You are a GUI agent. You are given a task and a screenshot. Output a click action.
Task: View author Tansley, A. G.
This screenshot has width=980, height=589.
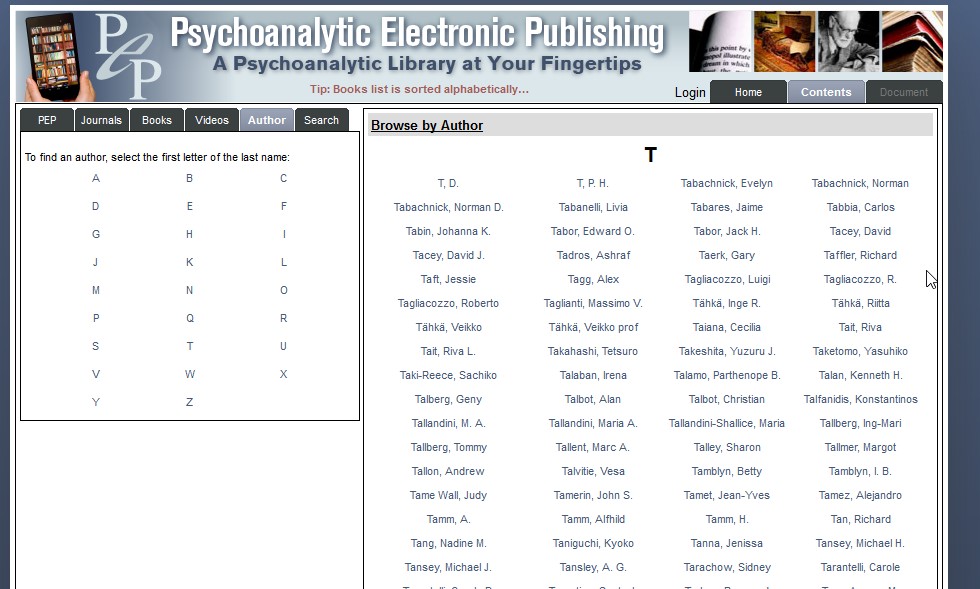coord(593,567)
